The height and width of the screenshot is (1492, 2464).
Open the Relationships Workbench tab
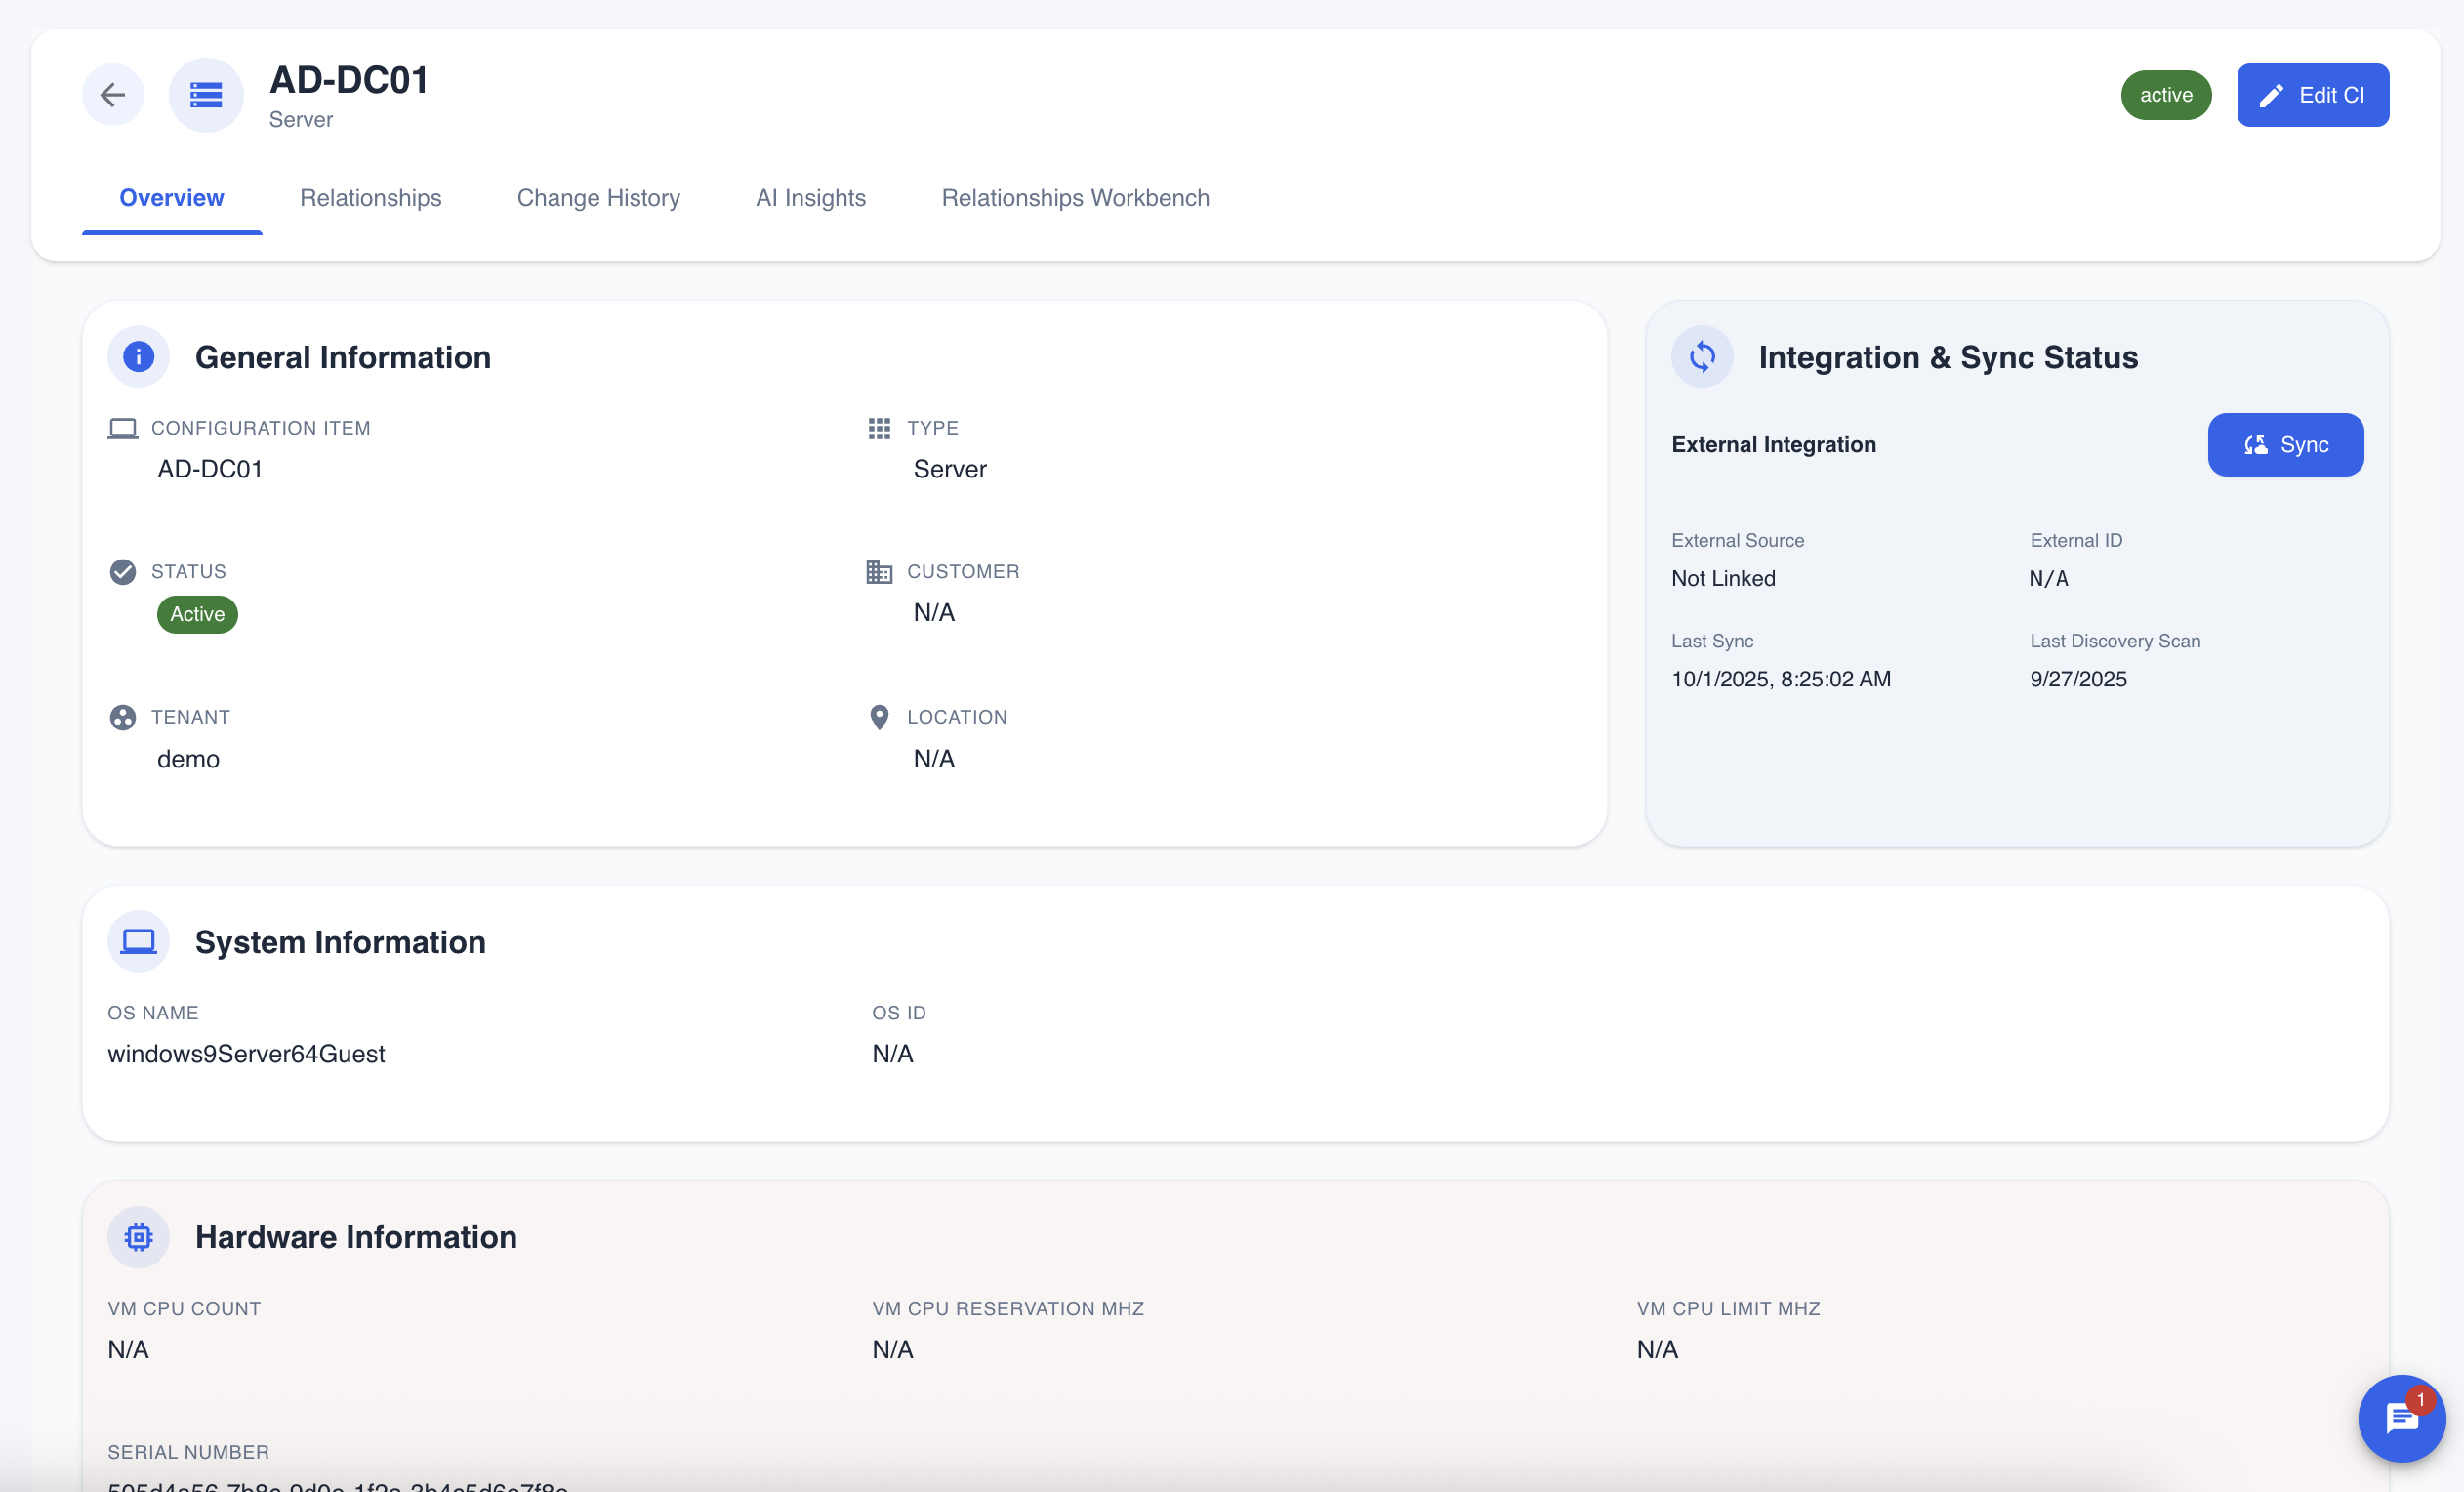(x=1075, y=198)
